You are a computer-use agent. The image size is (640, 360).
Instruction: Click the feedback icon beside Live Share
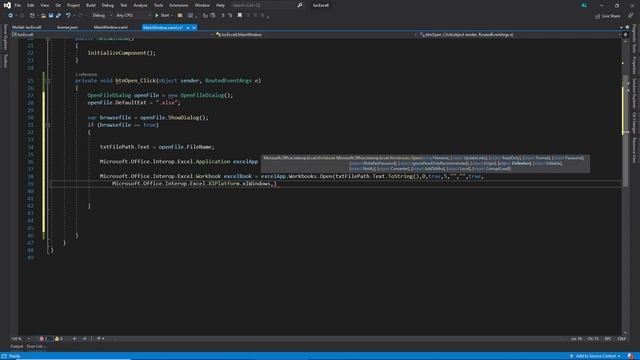[x=631, y=16]
